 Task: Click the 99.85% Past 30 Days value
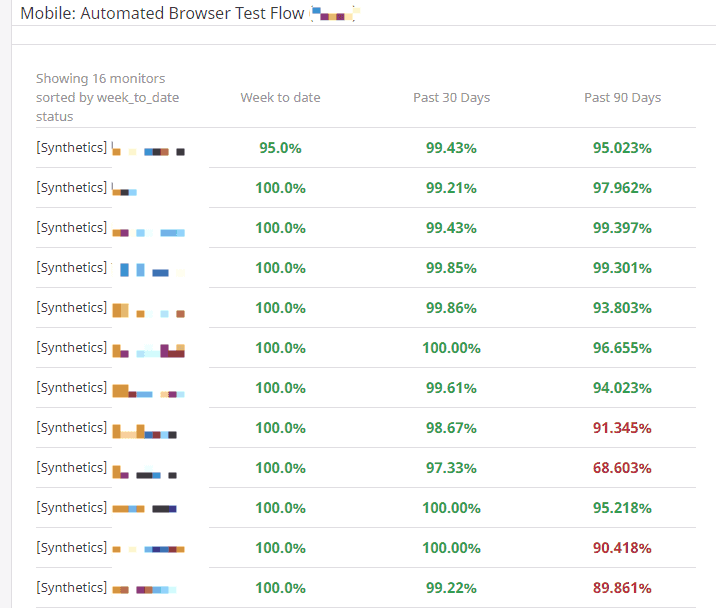pyautogui.click(x=451, y=268)
